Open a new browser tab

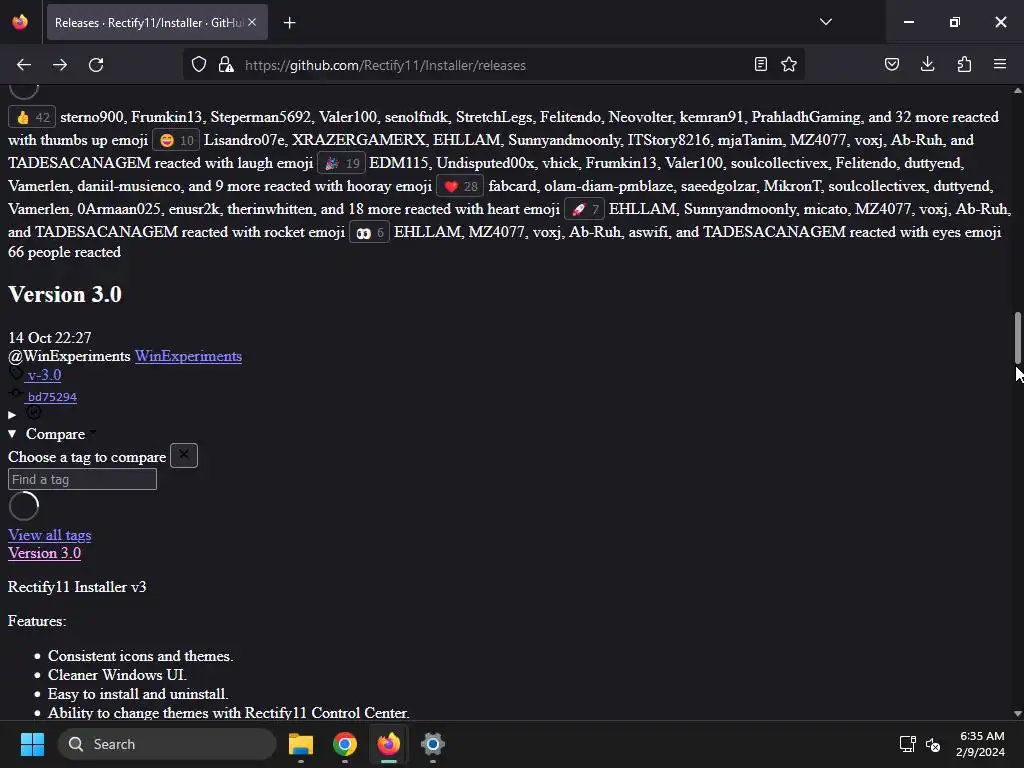click(289, 23)
